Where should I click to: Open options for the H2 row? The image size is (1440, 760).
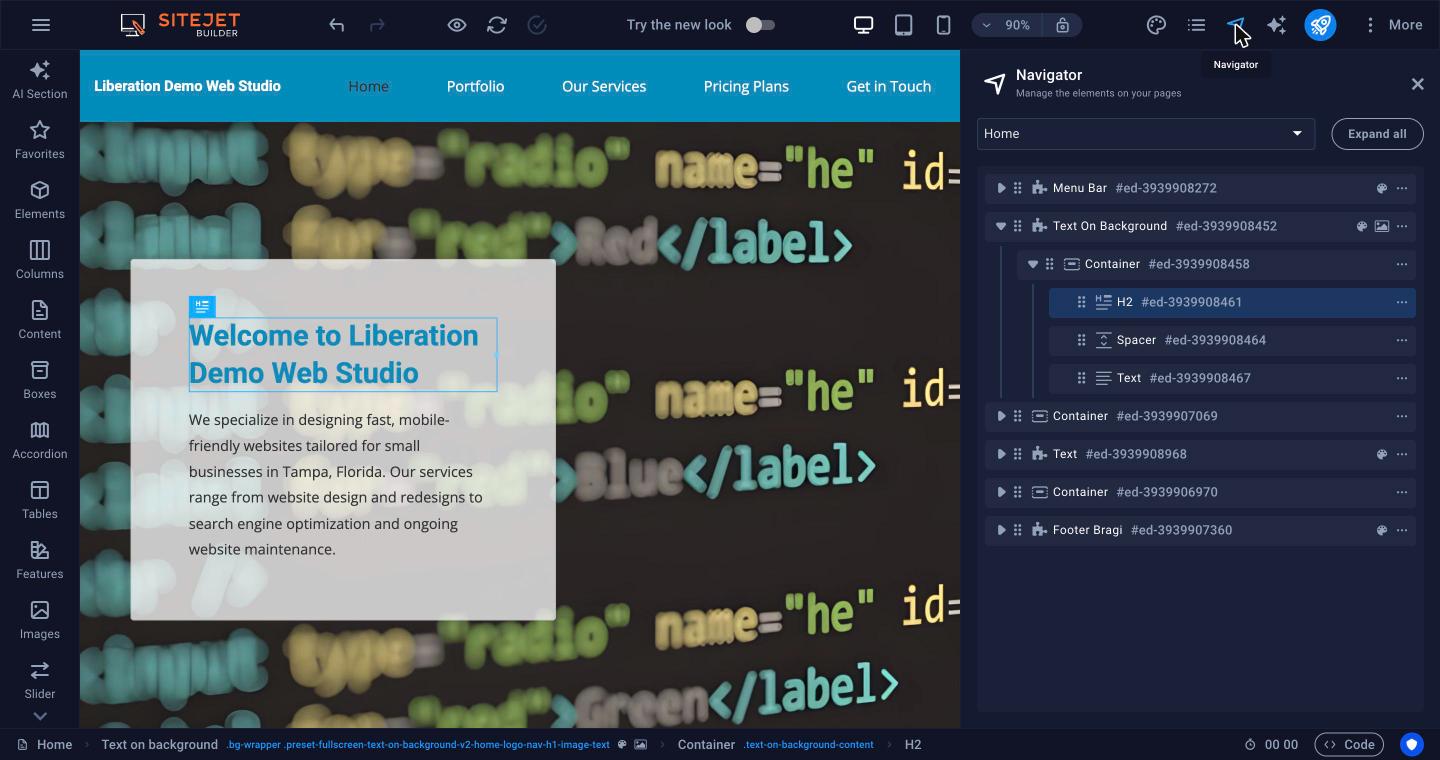tap(1402, 302)
